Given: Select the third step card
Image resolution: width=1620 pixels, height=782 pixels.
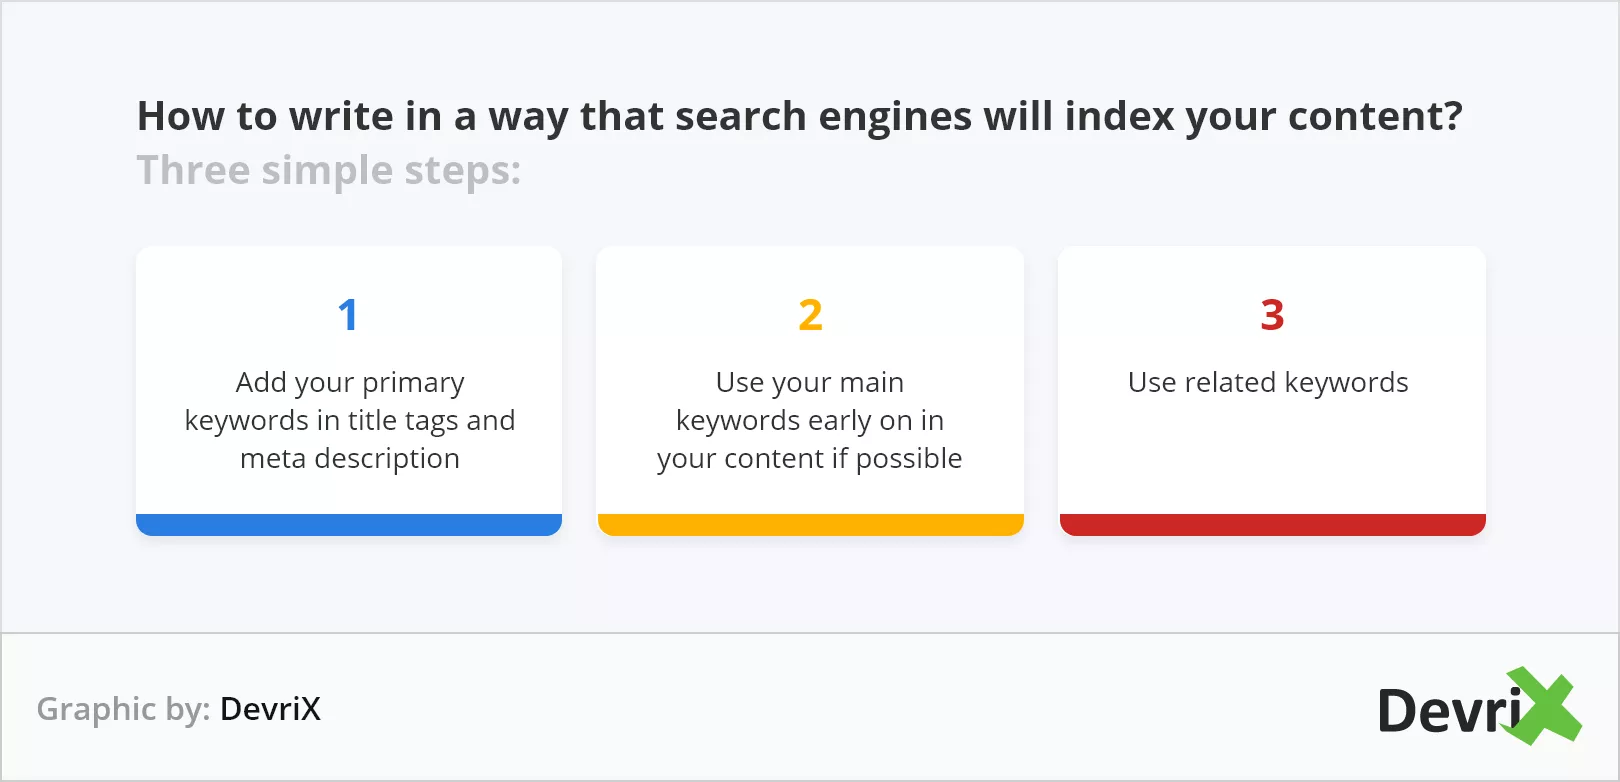Looking at the screenshot, I should pyautogui.click(x=1273, y=391).
